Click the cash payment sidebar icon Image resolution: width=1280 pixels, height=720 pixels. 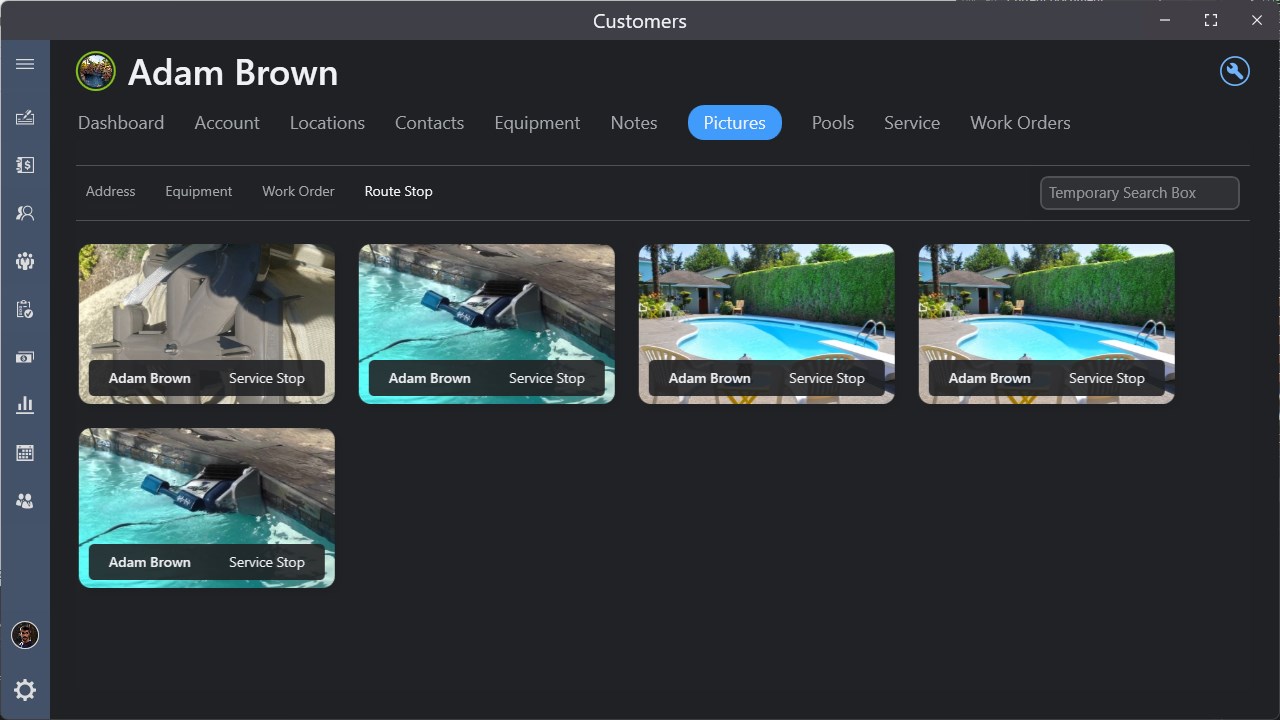click(25, 357)
